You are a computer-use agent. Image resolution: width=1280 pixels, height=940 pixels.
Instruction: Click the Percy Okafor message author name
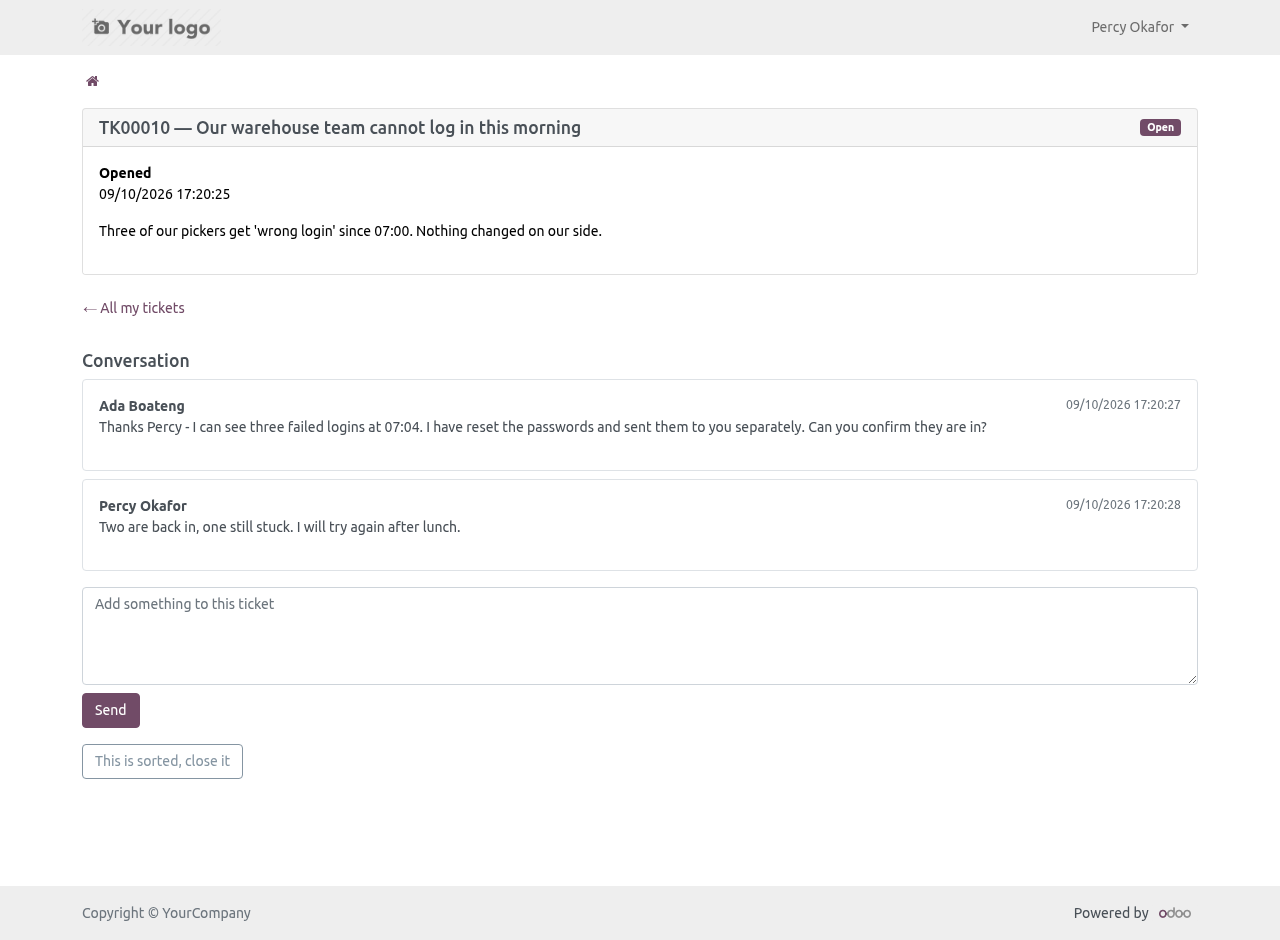[x=143, y=506]
